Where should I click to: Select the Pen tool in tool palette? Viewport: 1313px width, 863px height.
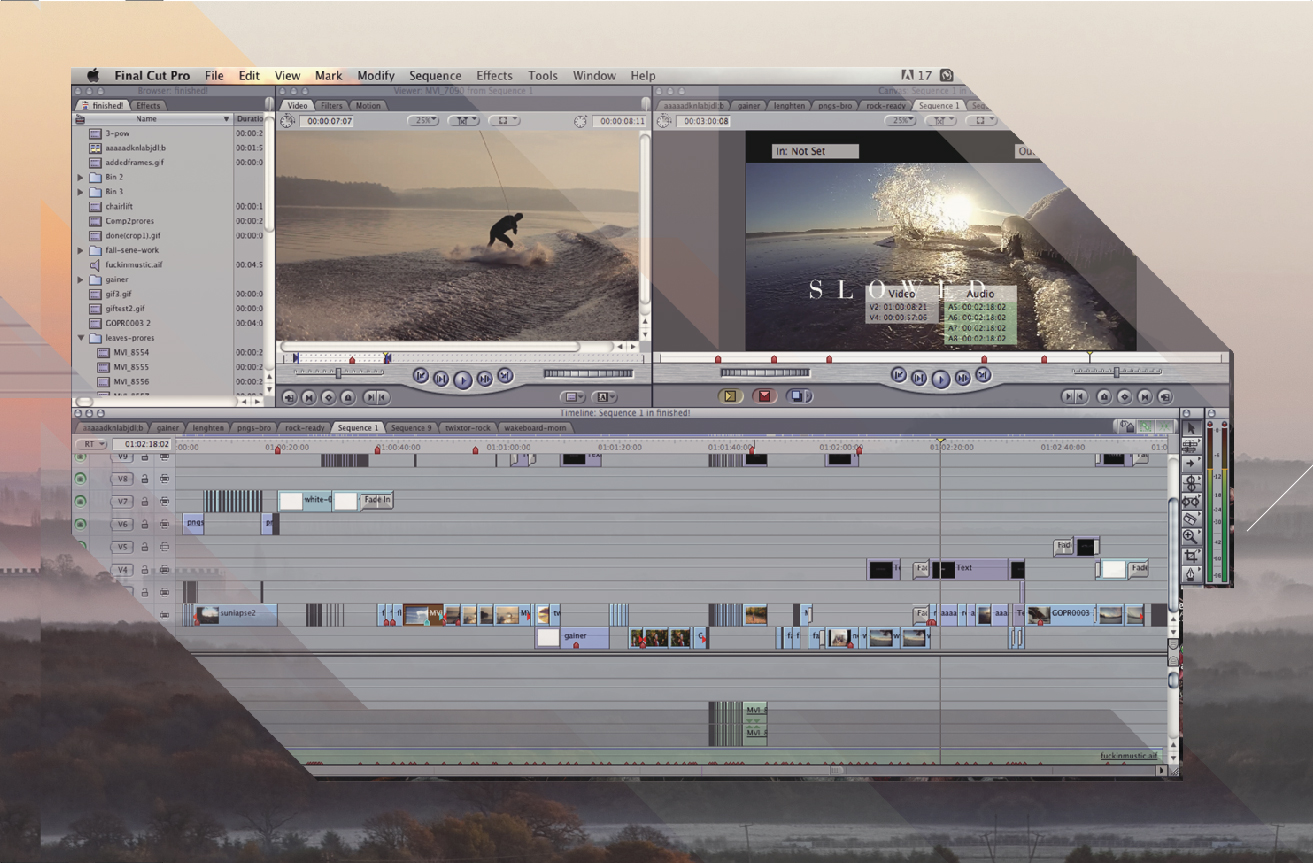pyautogui.click(x=1191, y=574)
